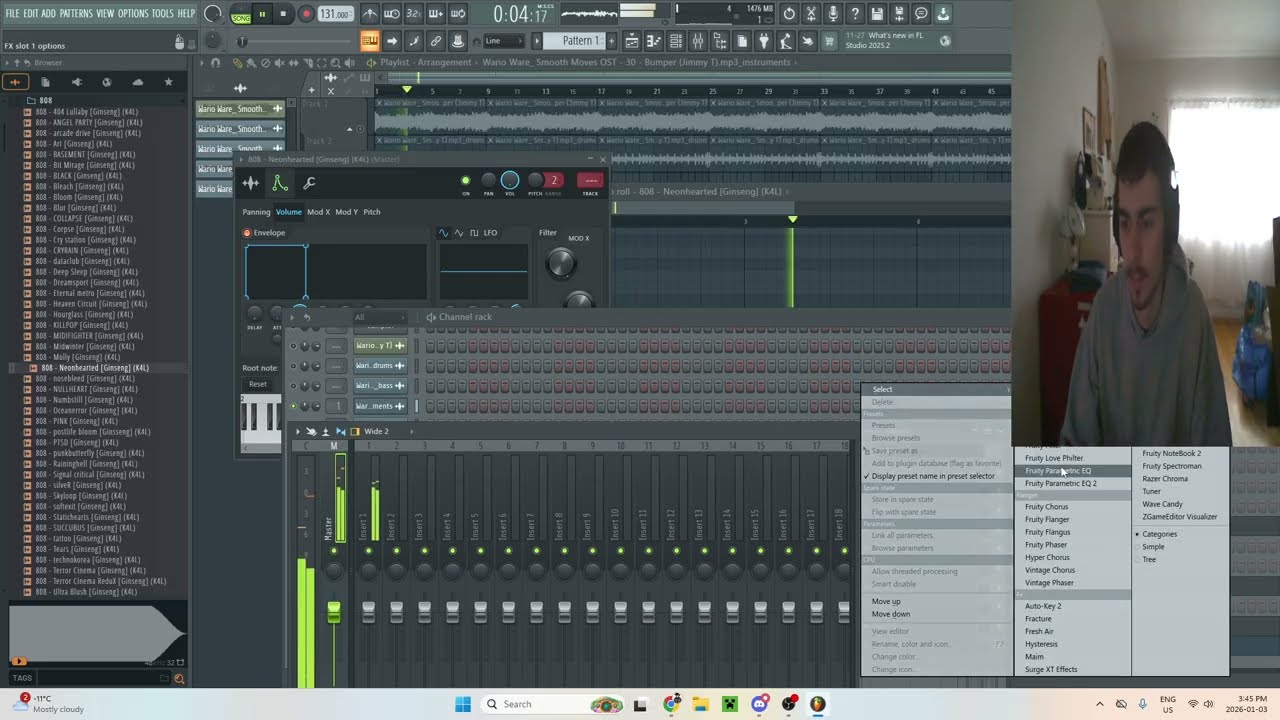Open the TOOLS menu
This screenshot has height=720, width=1280.
tap(162, 13)
